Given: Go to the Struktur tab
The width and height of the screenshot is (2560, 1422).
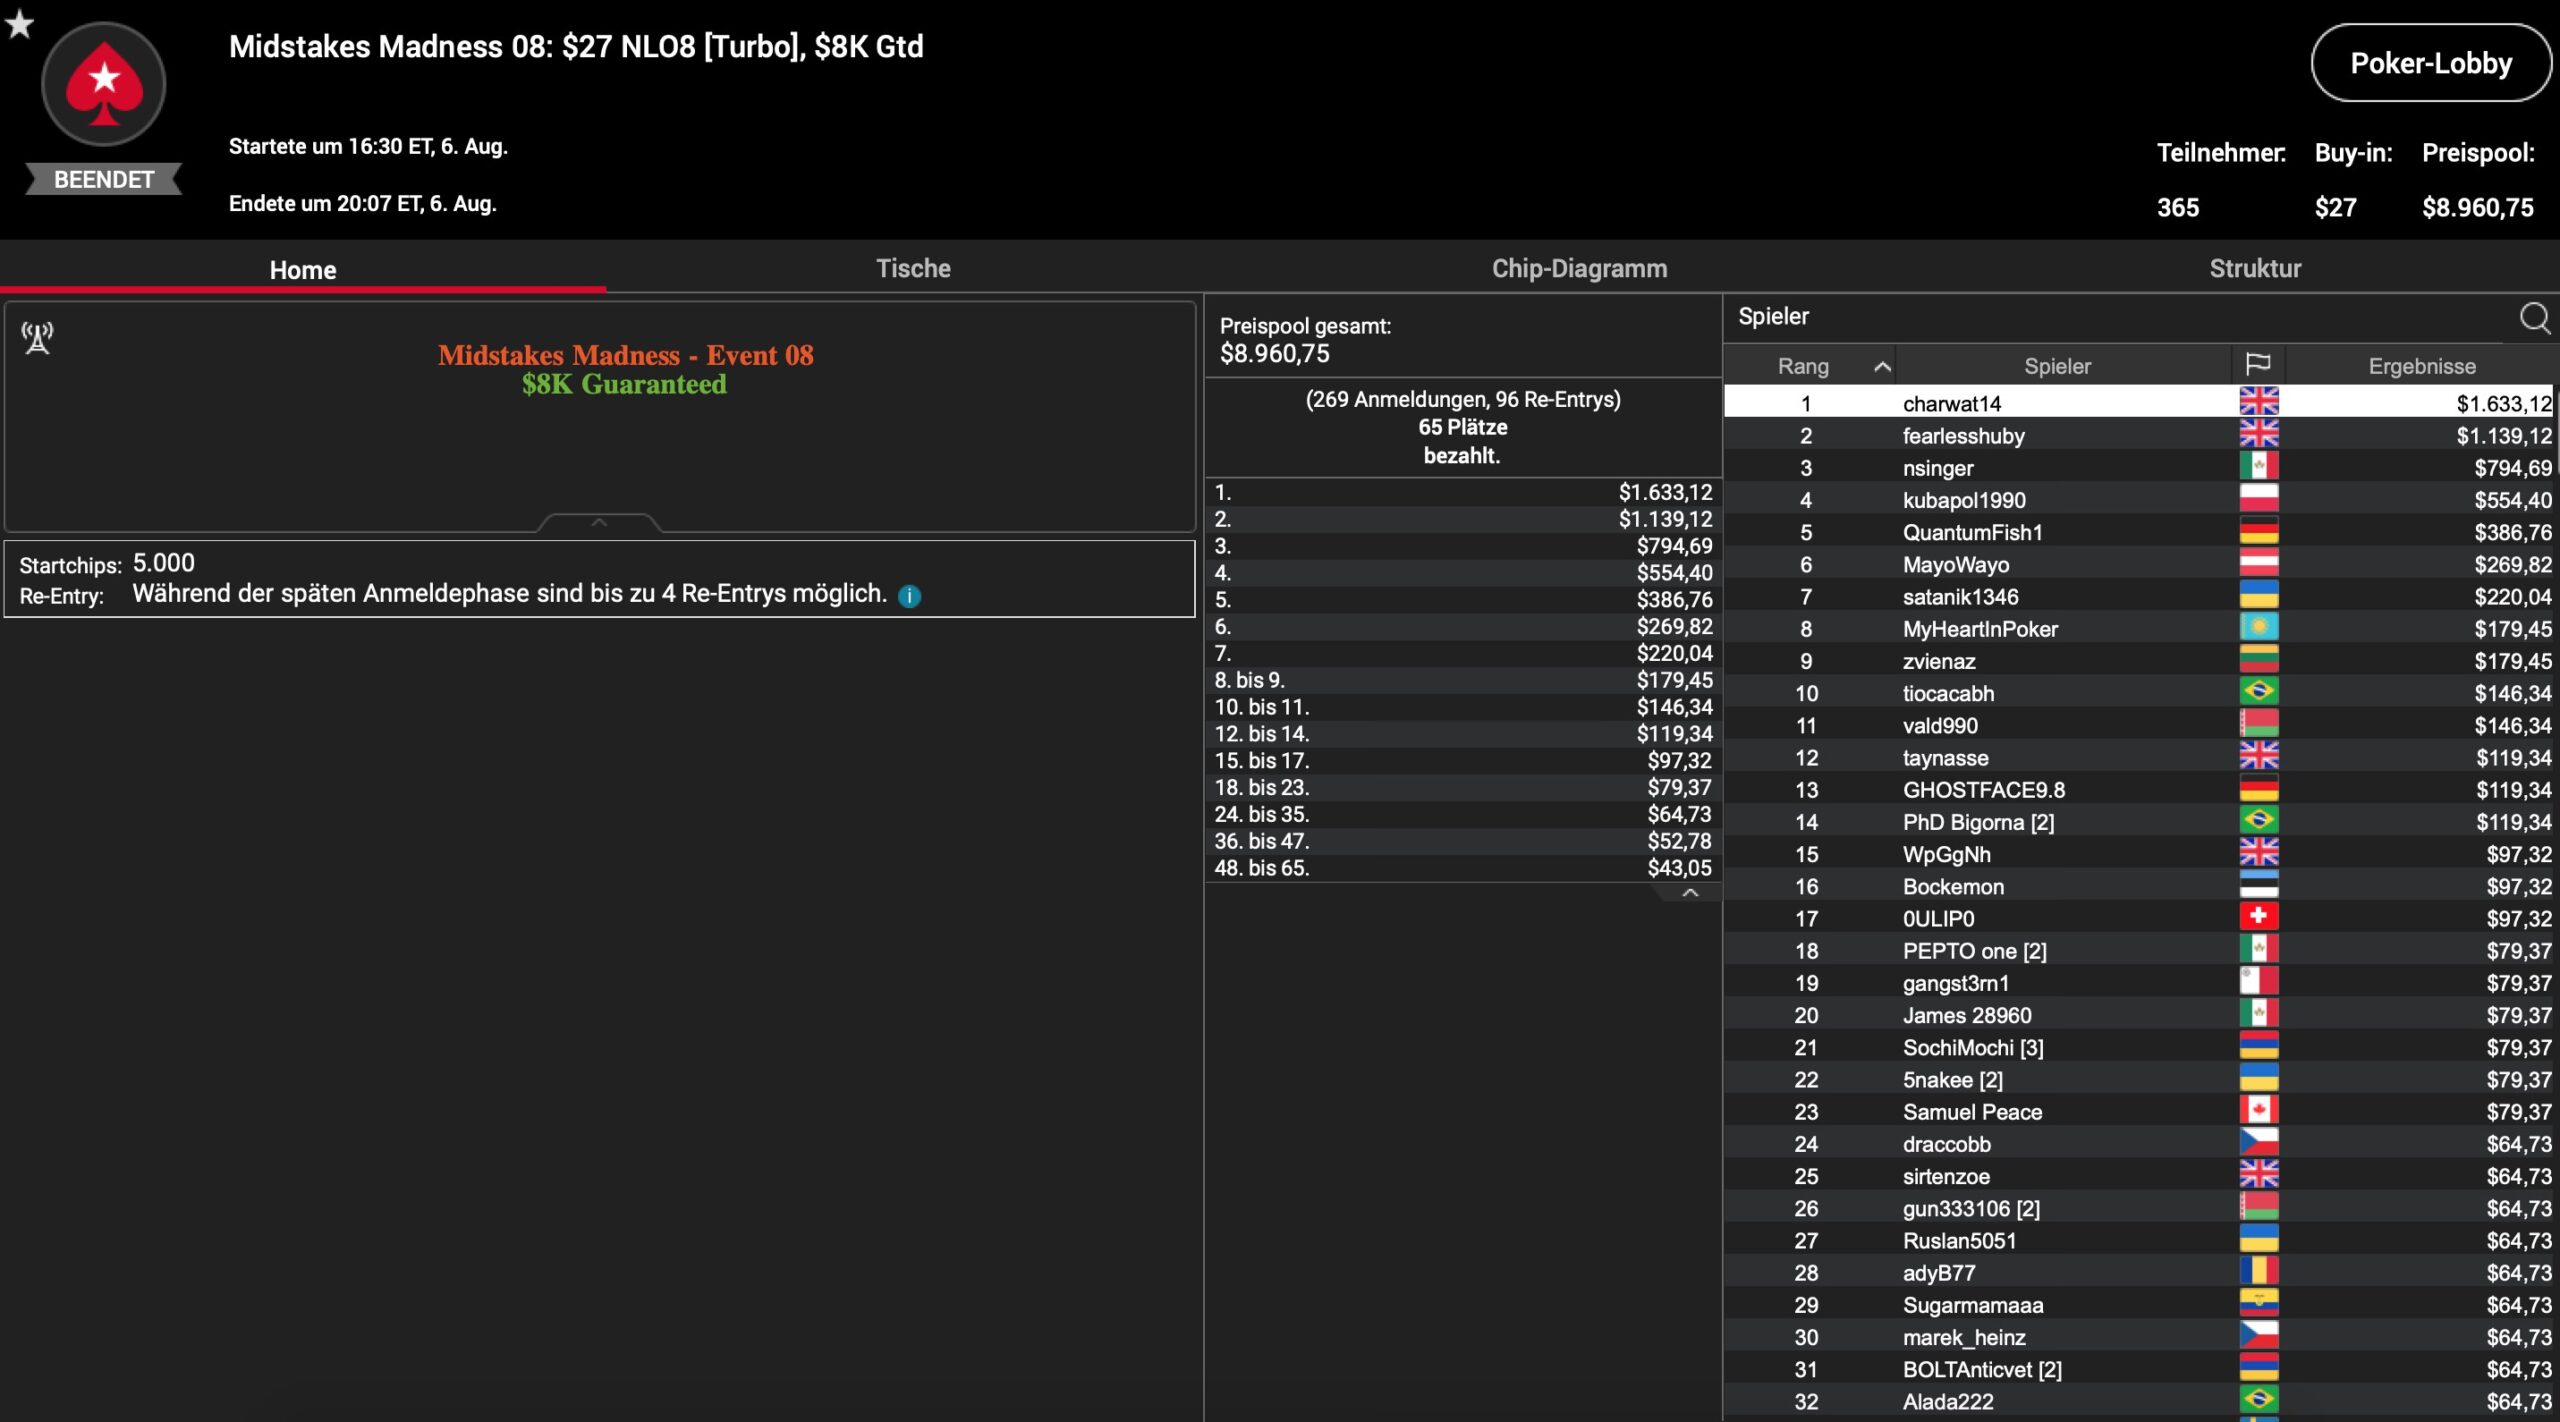Looking at the screenshot, I should [x=2254, y=268].
